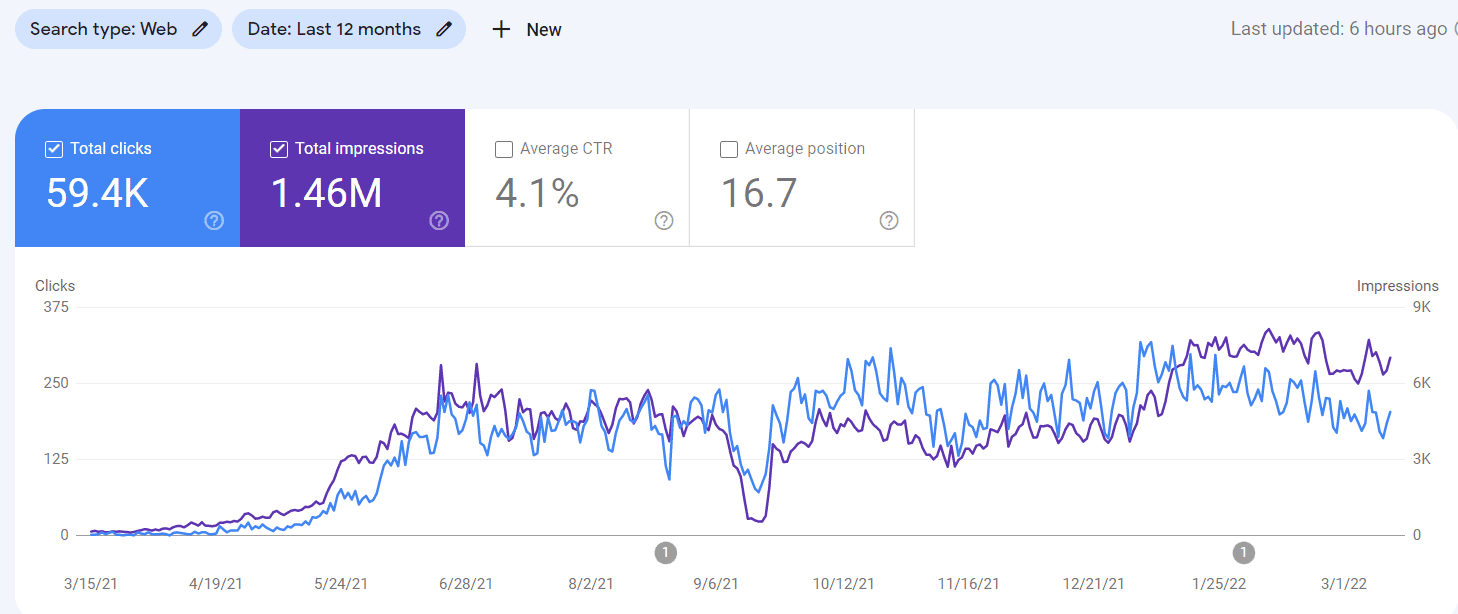Enable the Average CTR checkbox
This screenshot has width=1458, height=614.
505,149
